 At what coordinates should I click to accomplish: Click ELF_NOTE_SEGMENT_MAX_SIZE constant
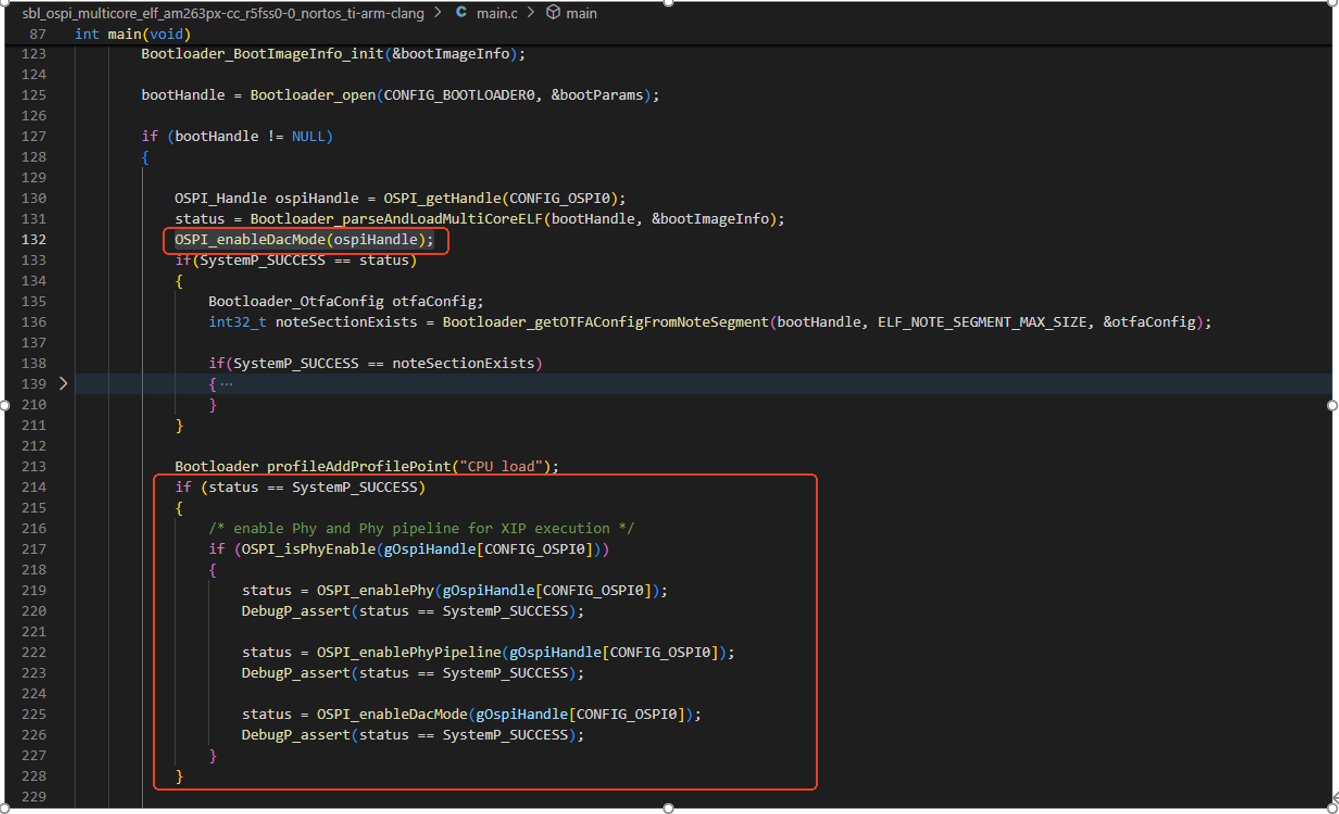click(x=982, y=322)
